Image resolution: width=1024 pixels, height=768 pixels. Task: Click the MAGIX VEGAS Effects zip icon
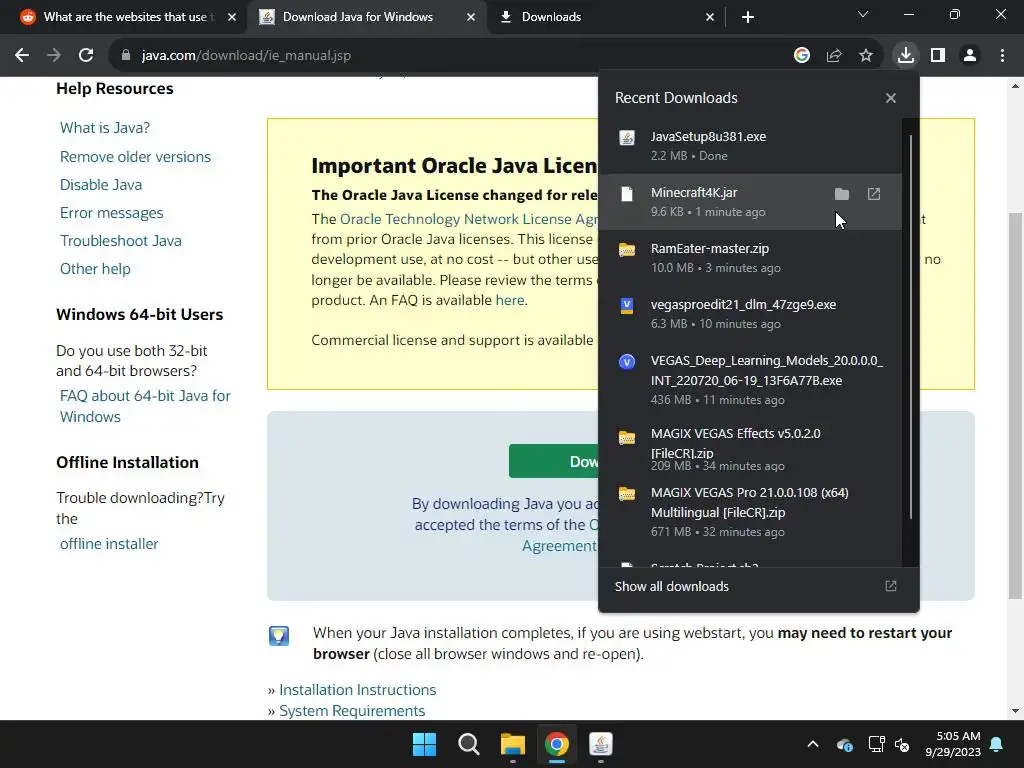coord(627,438)
